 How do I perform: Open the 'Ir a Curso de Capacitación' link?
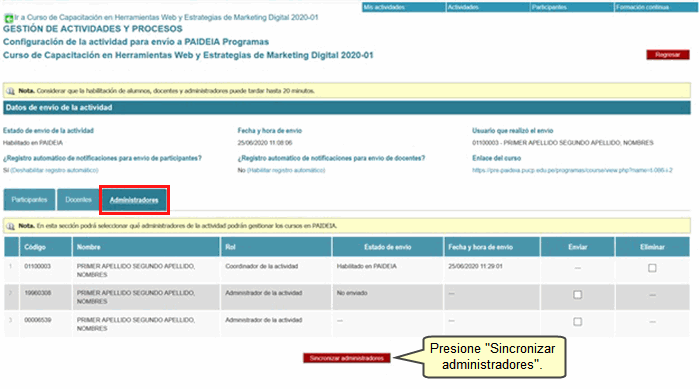pyautogui.click(x=166, y=17)
